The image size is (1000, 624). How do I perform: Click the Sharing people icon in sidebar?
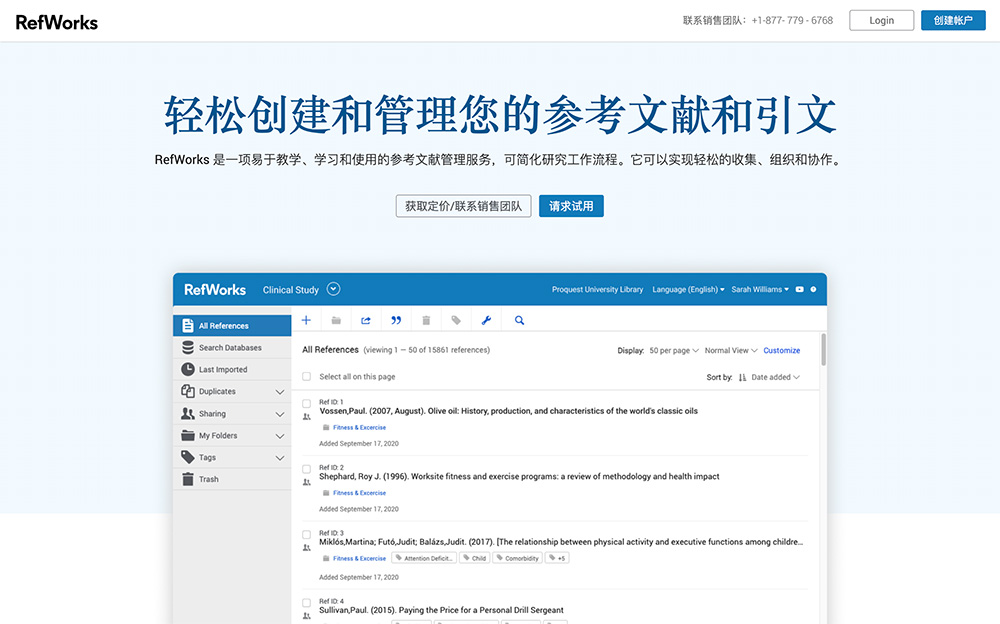click(188, 413)
